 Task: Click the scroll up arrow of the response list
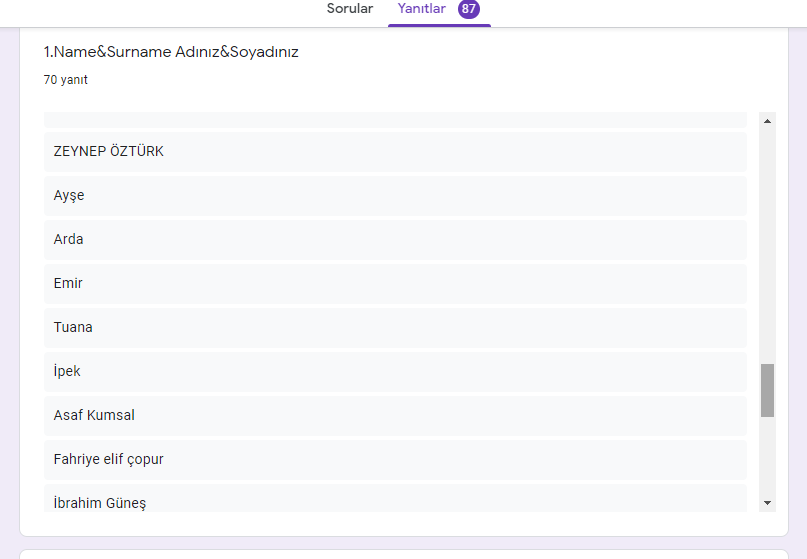[767, 121]
